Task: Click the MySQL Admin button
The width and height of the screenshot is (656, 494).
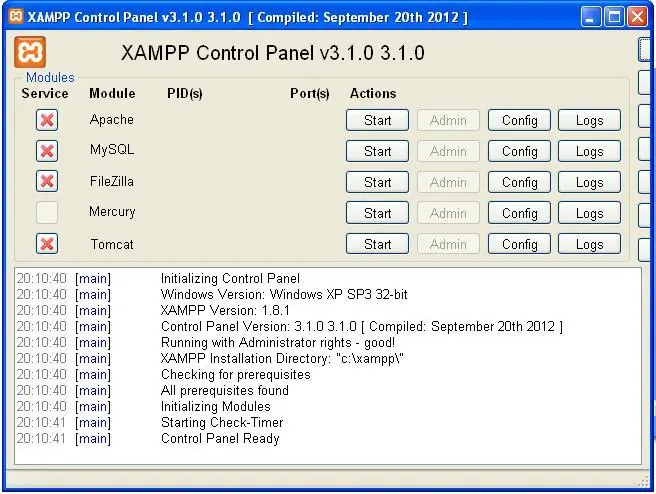Action: coord(448,151)
